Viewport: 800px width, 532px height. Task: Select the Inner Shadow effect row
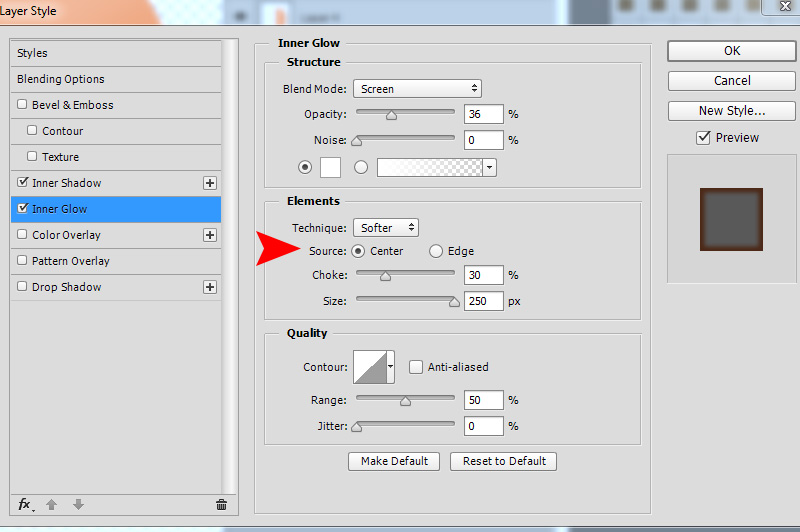pos(116,183)
